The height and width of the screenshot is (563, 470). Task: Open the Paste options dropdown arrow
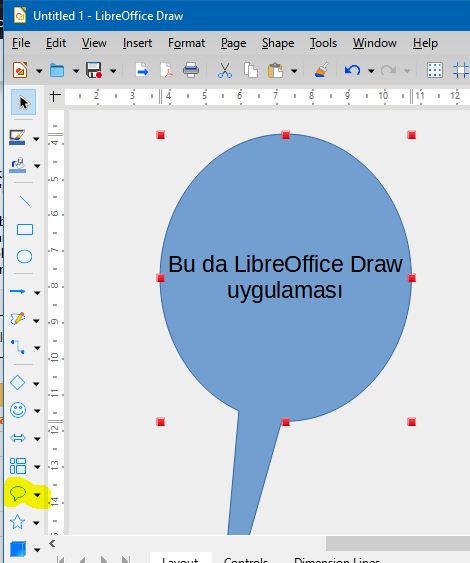point(294,71)
